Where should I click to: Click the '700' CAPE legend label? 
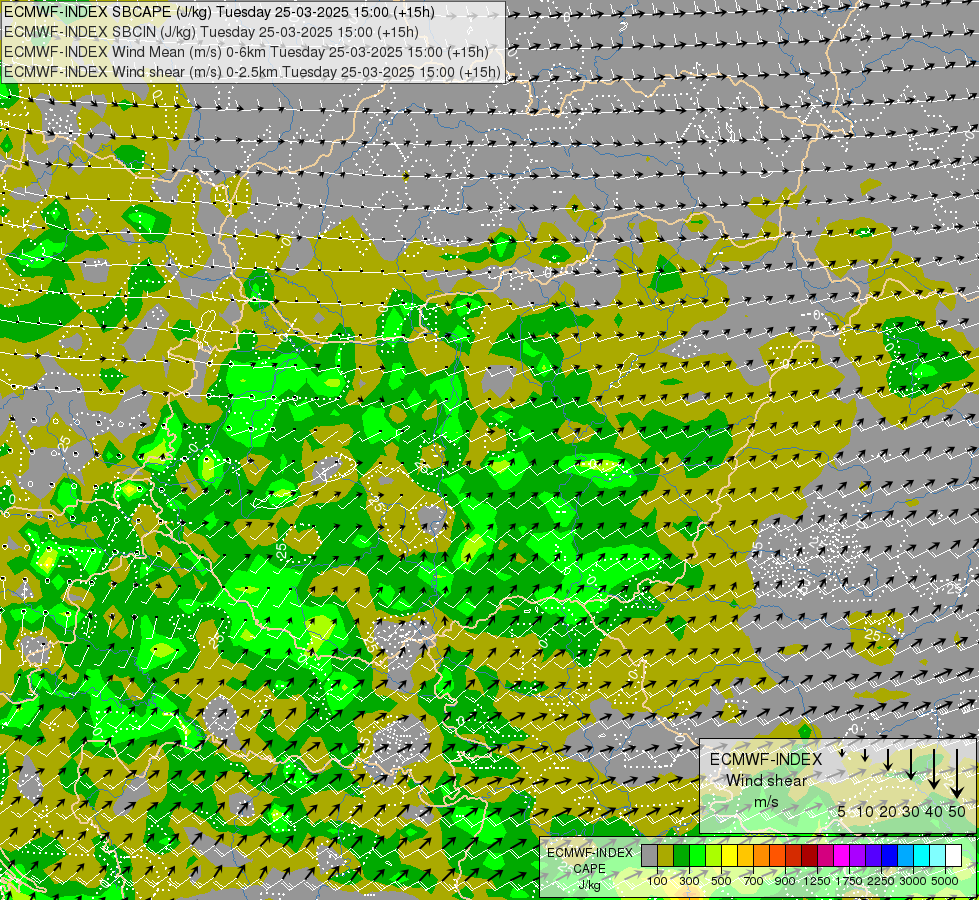point(754,882)
